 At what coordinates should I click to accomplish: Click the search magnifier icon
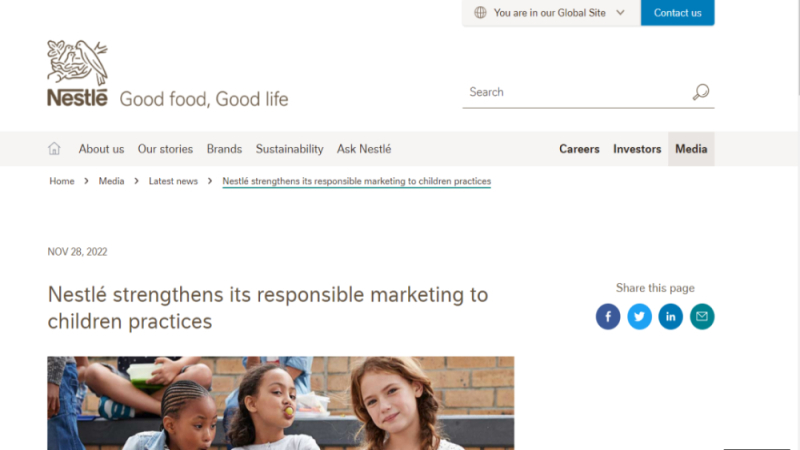(701, 92)
